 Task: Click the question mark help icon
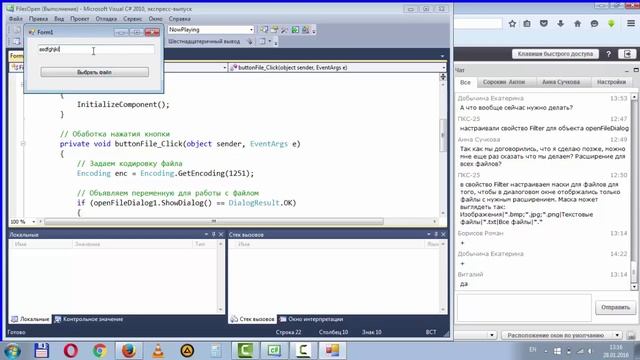[x=608, y=54]
